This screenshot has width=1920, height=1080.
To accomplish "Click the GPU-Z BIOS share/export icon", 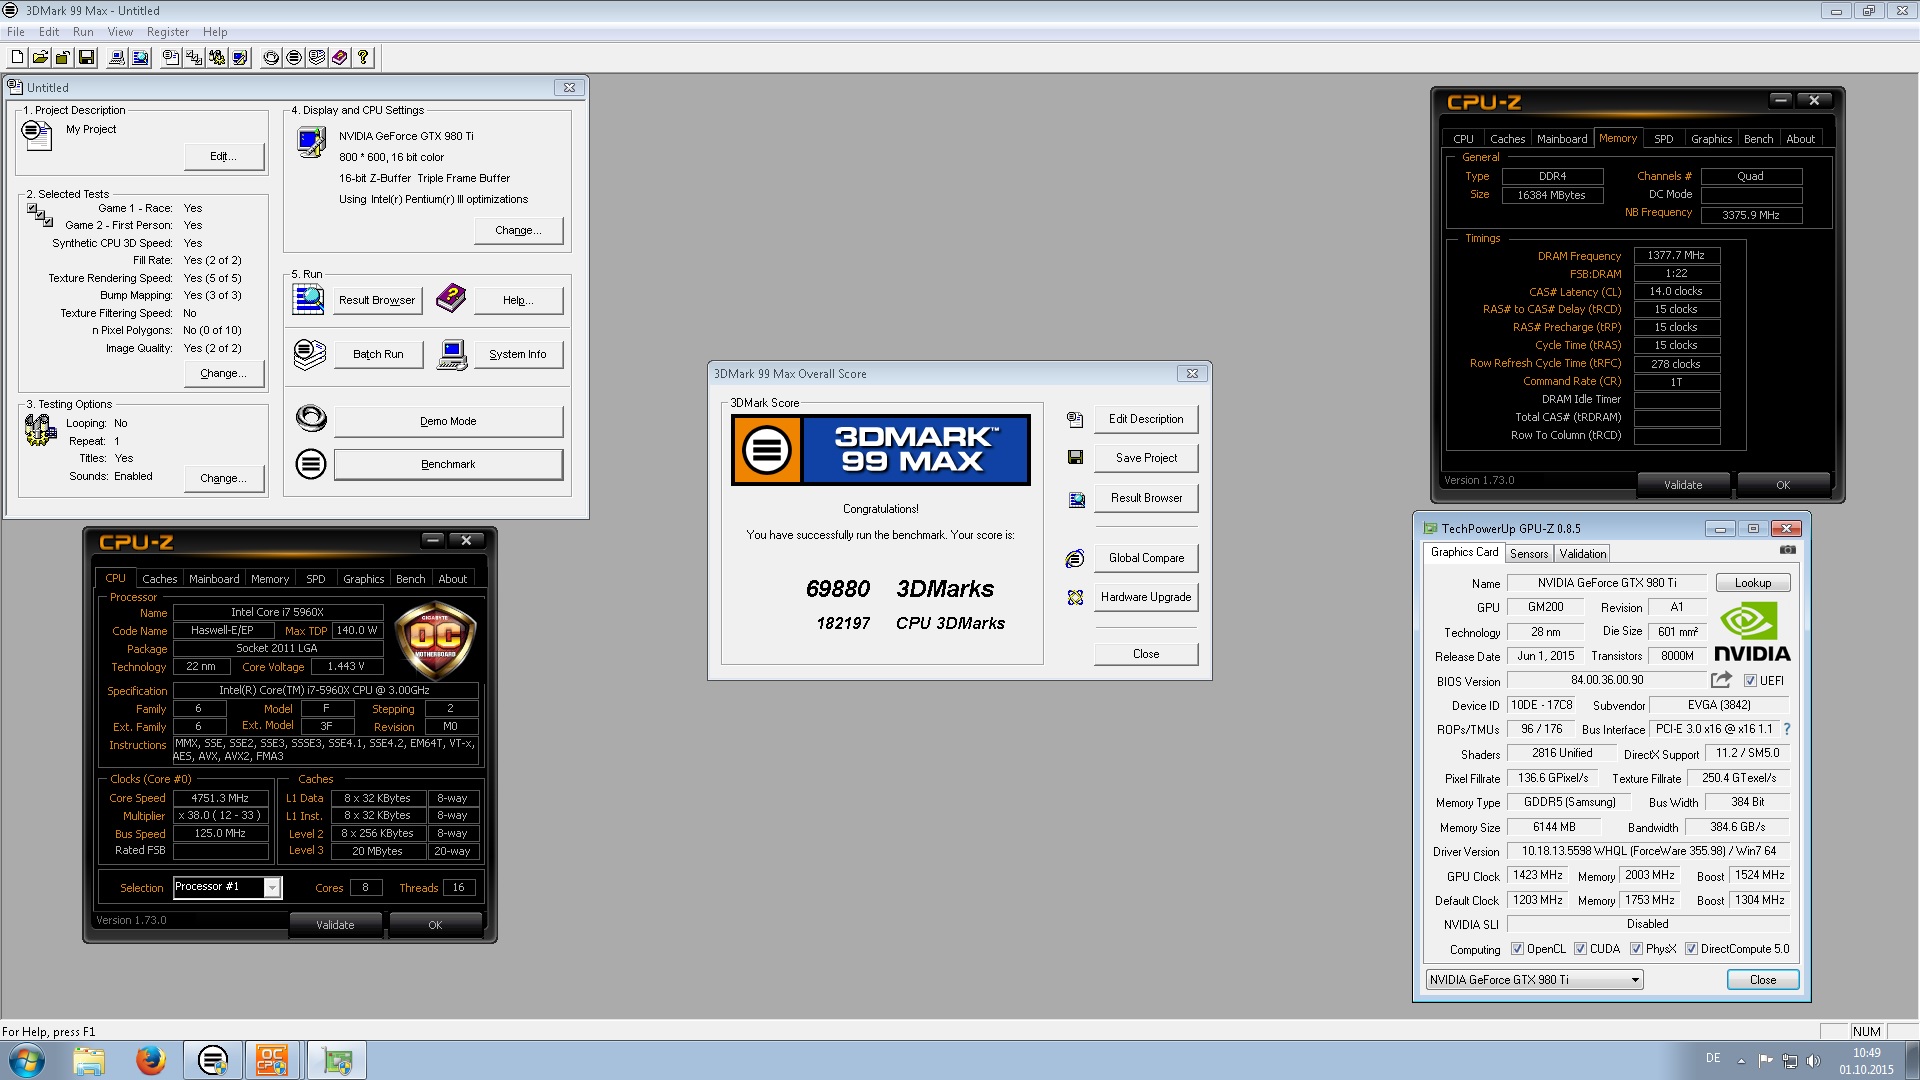I will [x=1721, y=680].
